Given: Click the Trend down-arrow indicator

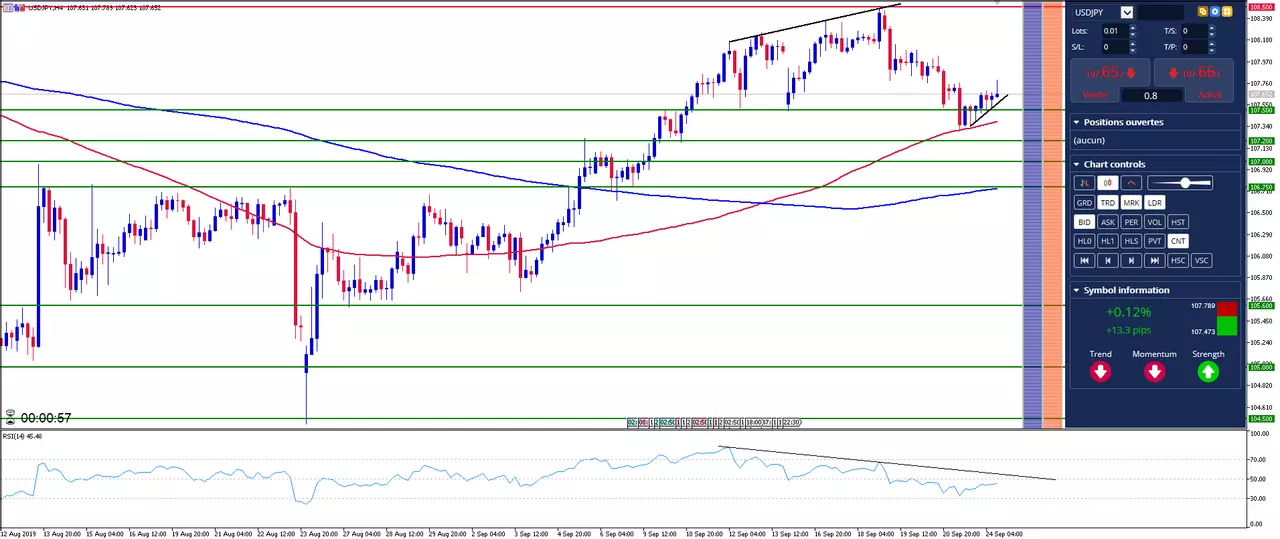Looking at the screenshot, I should 1100,372.
